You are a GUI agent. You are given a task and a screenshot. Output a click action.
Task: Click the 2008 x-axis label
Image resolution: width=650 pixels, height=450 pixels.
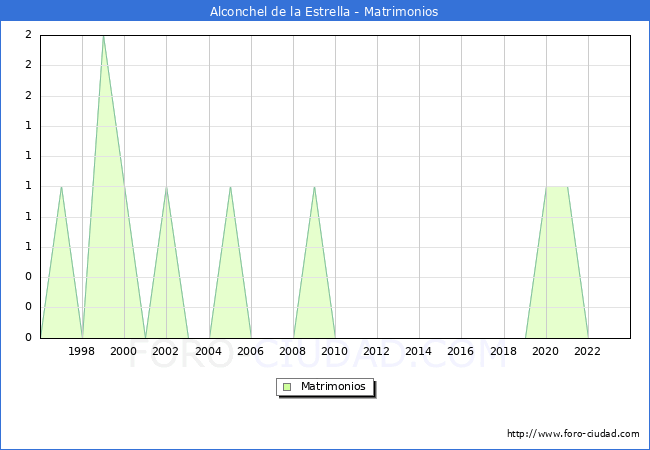(x=293, y=351)
